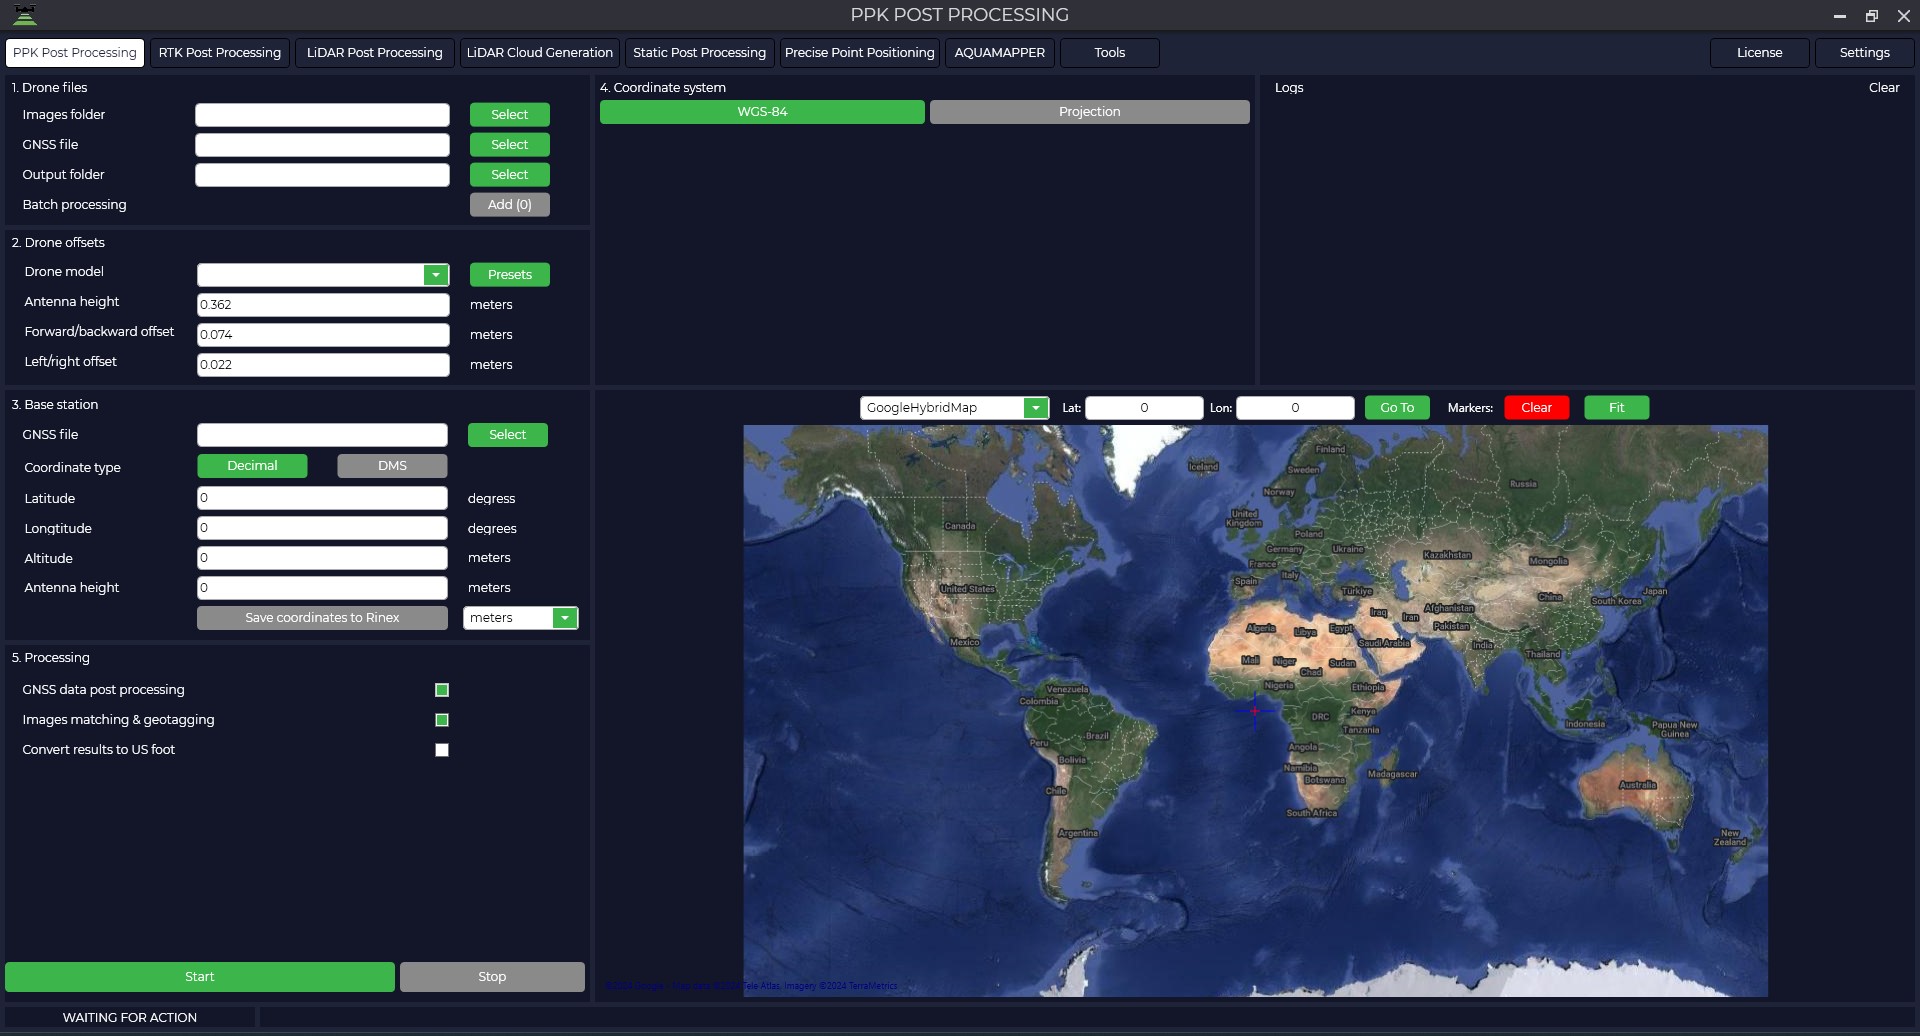Click Select for drone GNSS file
1920x1036 pixels.
[510, 145]
